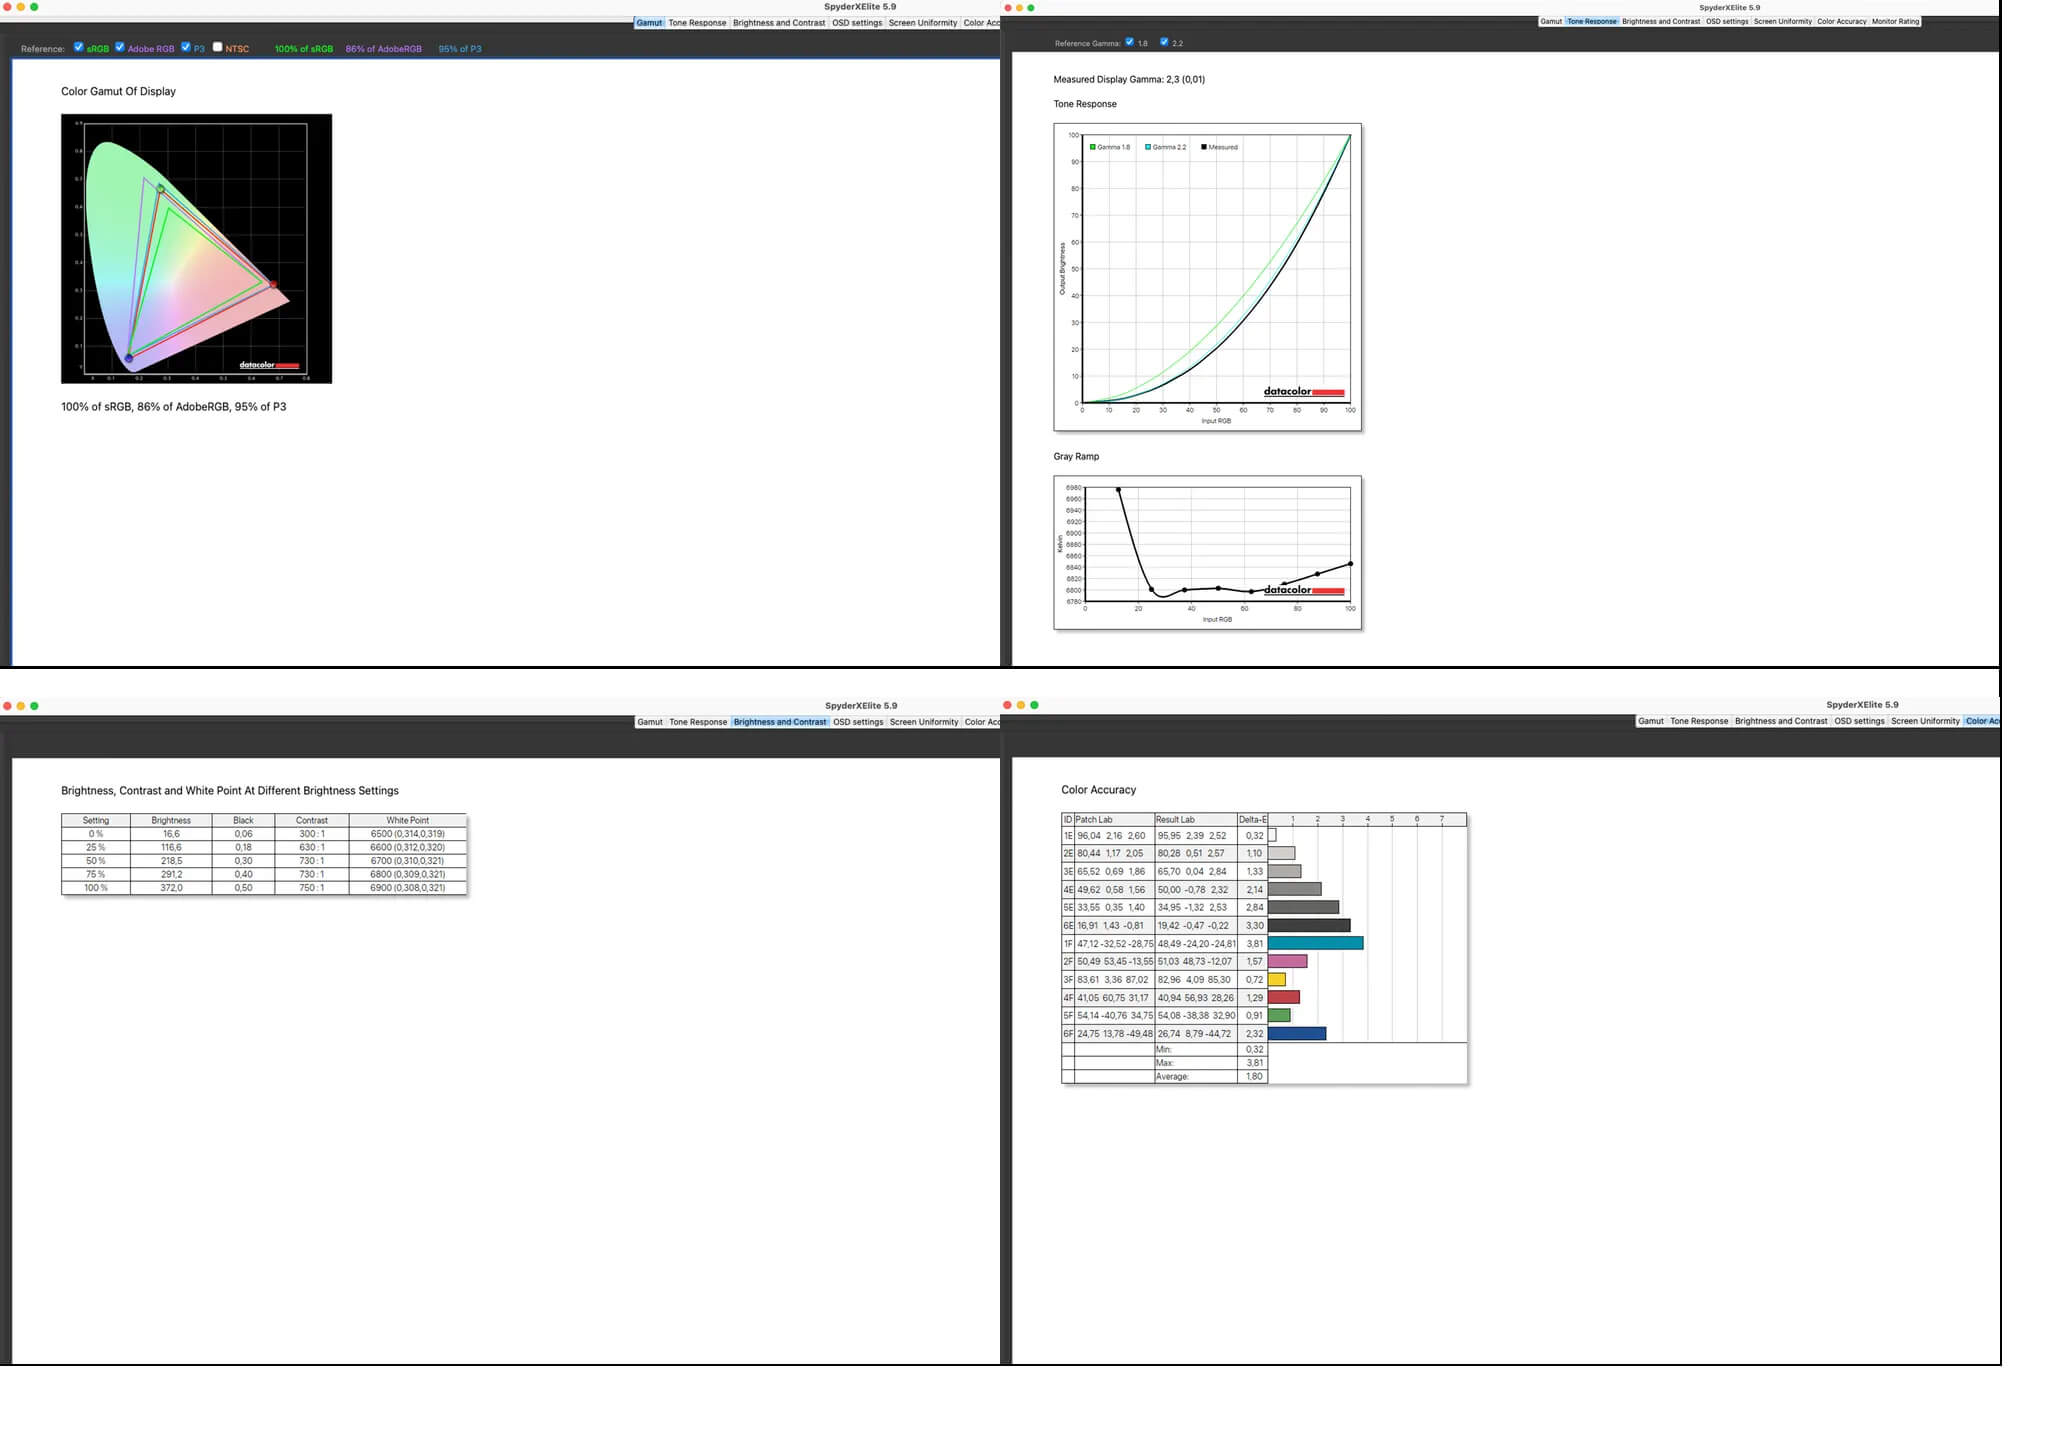Open Screen Uniformity tab in top-left window
Screen dimensions: 2062x1429
click(923, 23)
